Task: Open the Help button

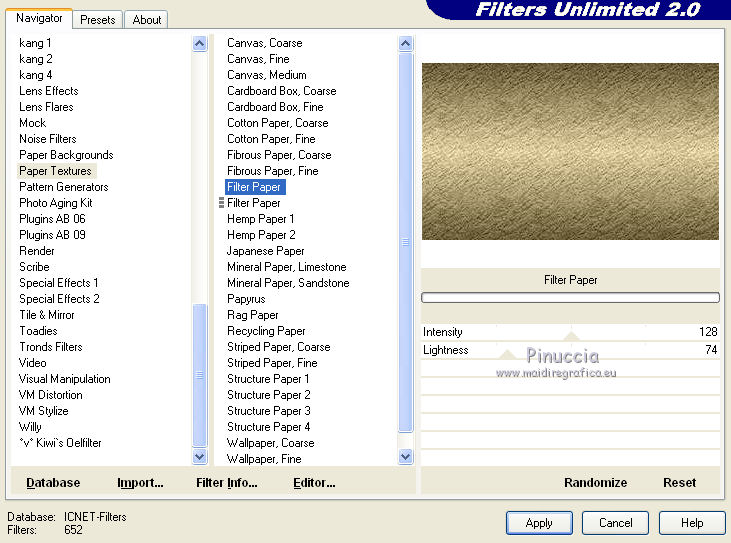Action: [692, 523]
